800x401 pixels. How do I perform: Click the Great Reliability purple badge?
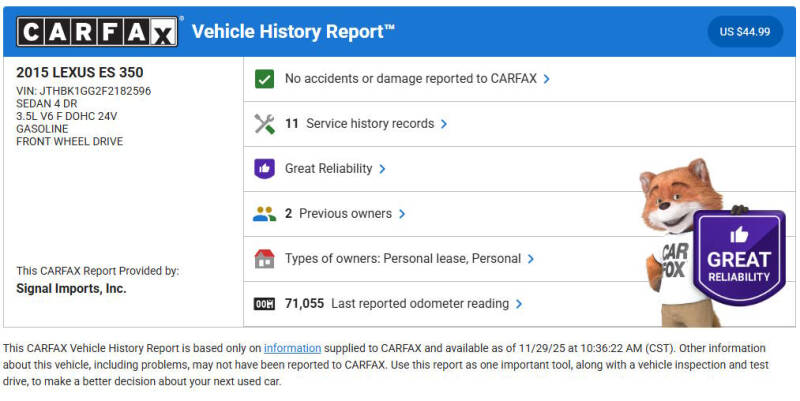coord(739,255)
